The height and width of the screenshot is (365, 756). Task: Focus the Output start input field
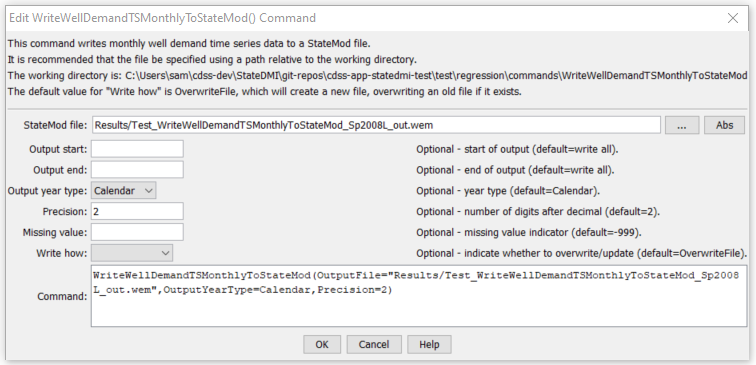[x=137, y=149]
